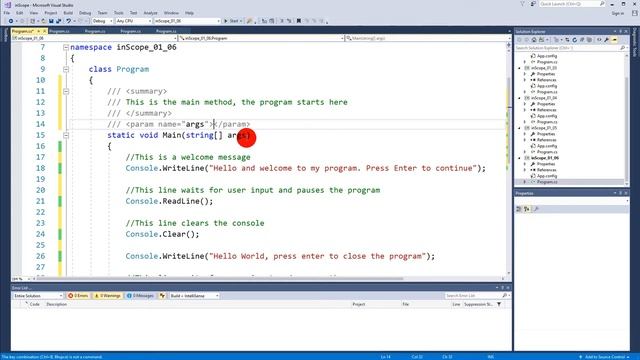The height and width of the screenshot is (360, 640).
Task: Click the highlighted Preview Selected Items icon
Action: [614, 40]
